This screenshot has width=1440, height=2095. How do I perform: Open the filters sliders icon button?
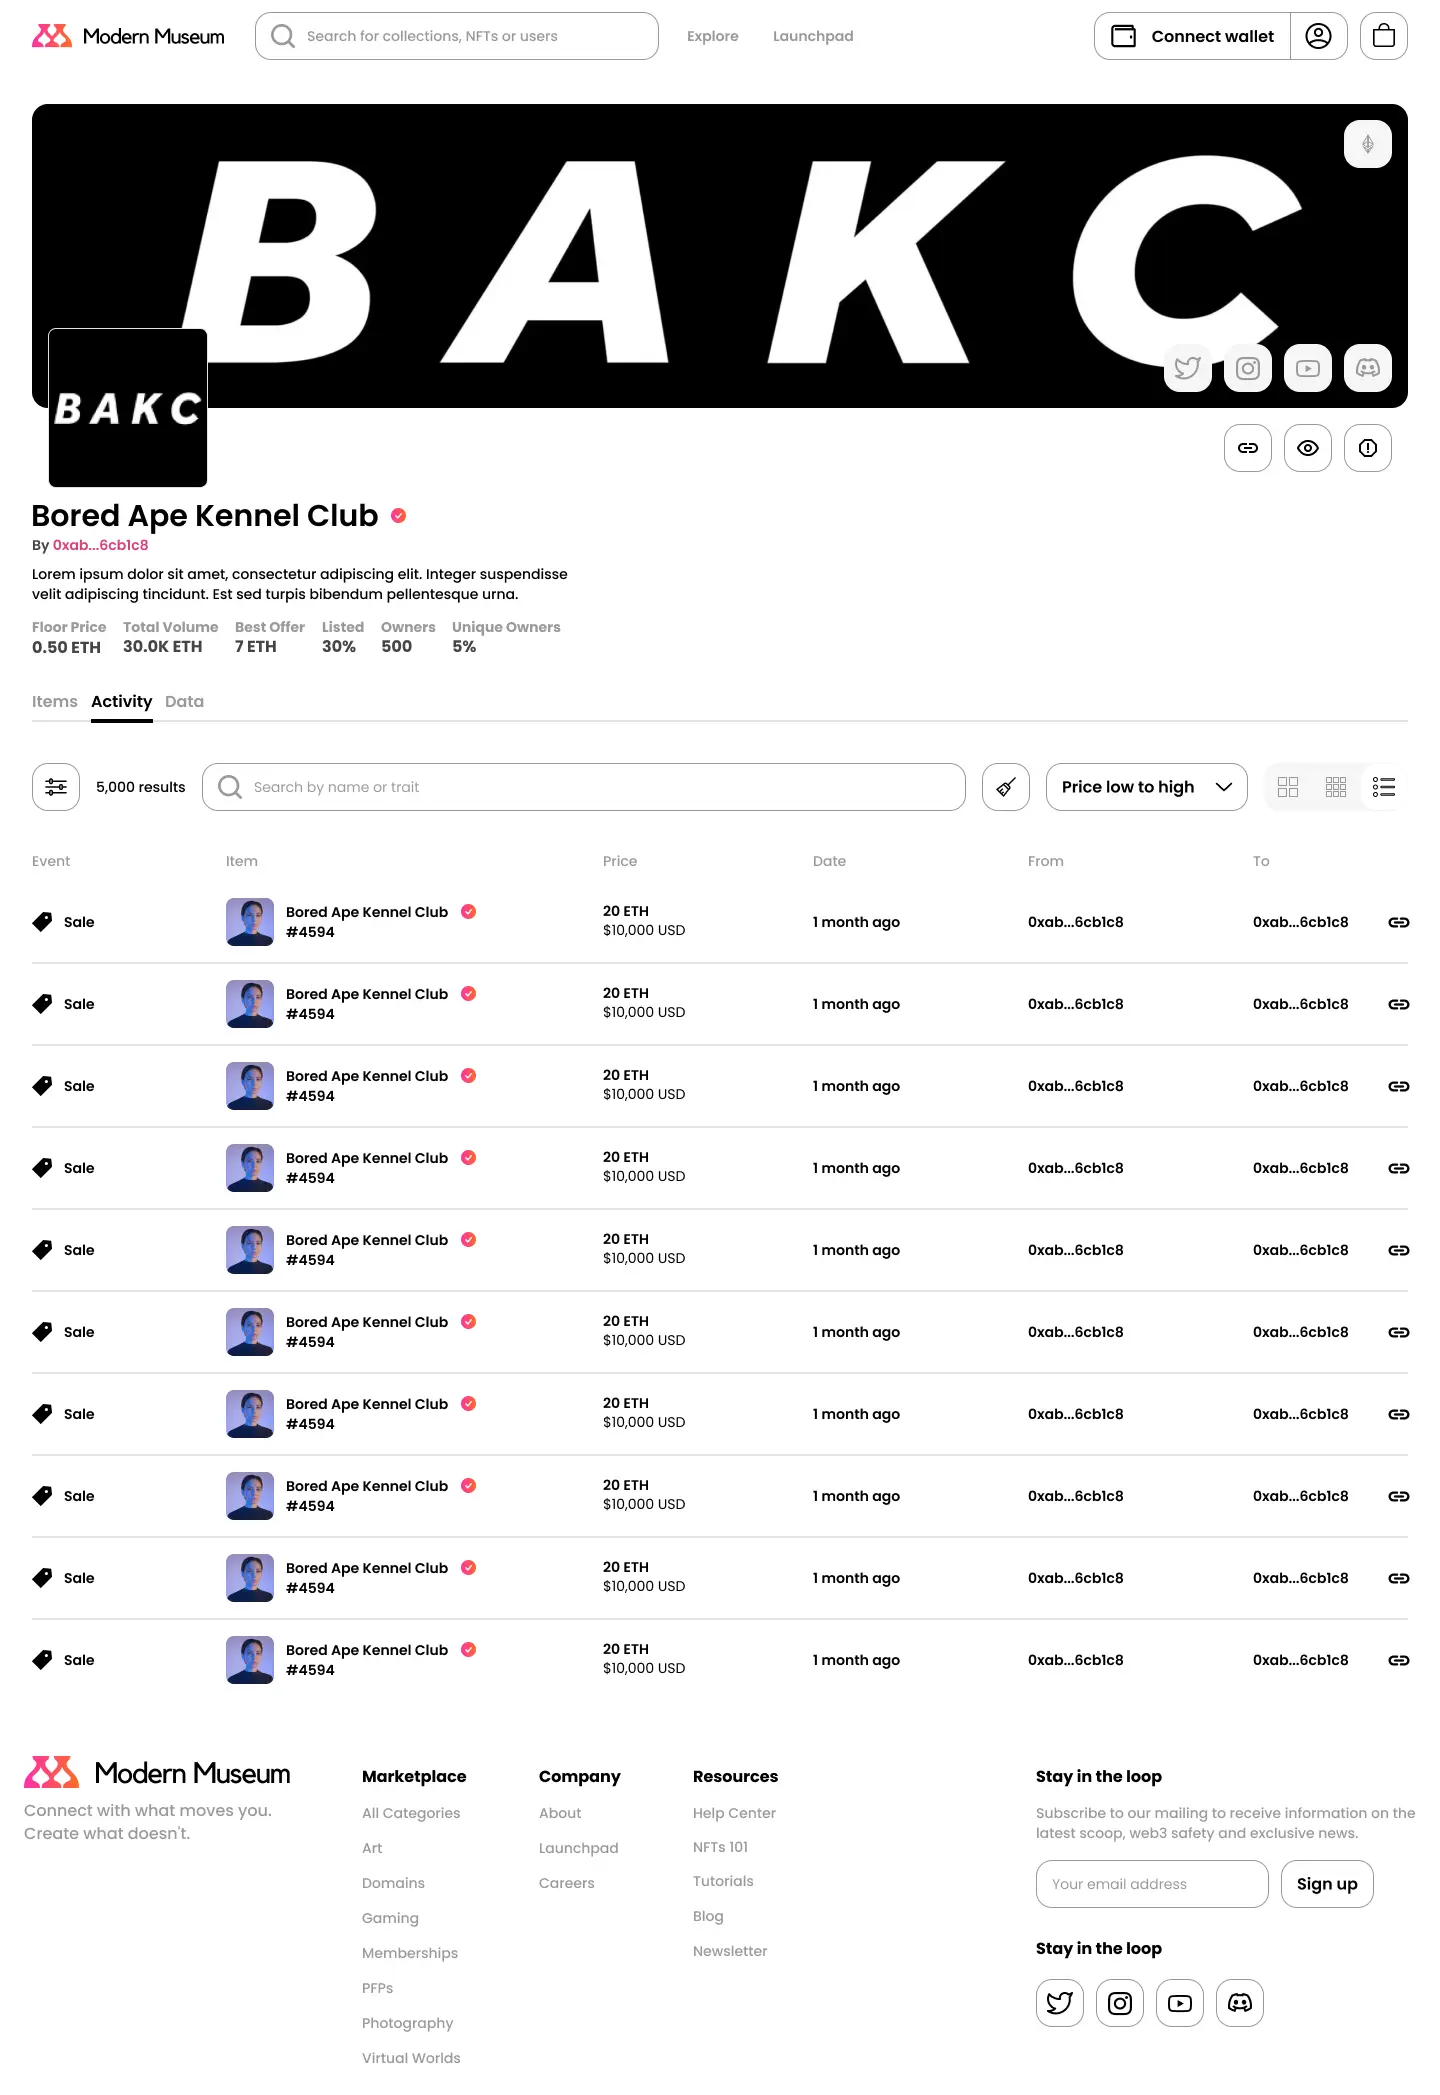coord(56,787)
